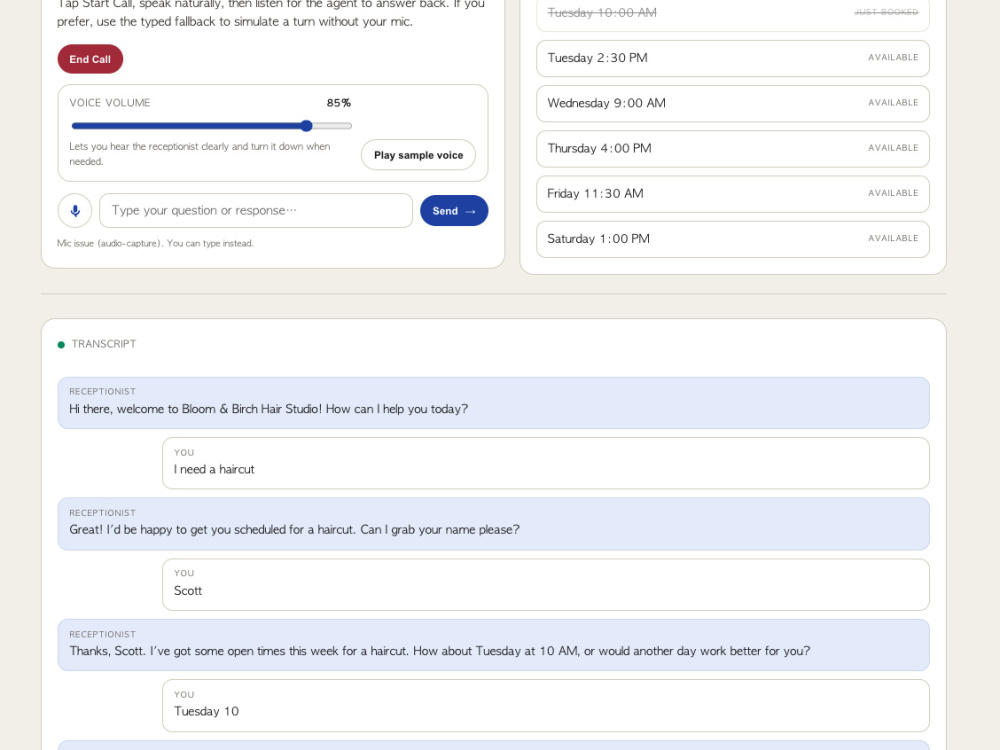Click the "Tuesday 10" reply message
The height and width of the screenshot is (750, 1000).
coord(546,705)
